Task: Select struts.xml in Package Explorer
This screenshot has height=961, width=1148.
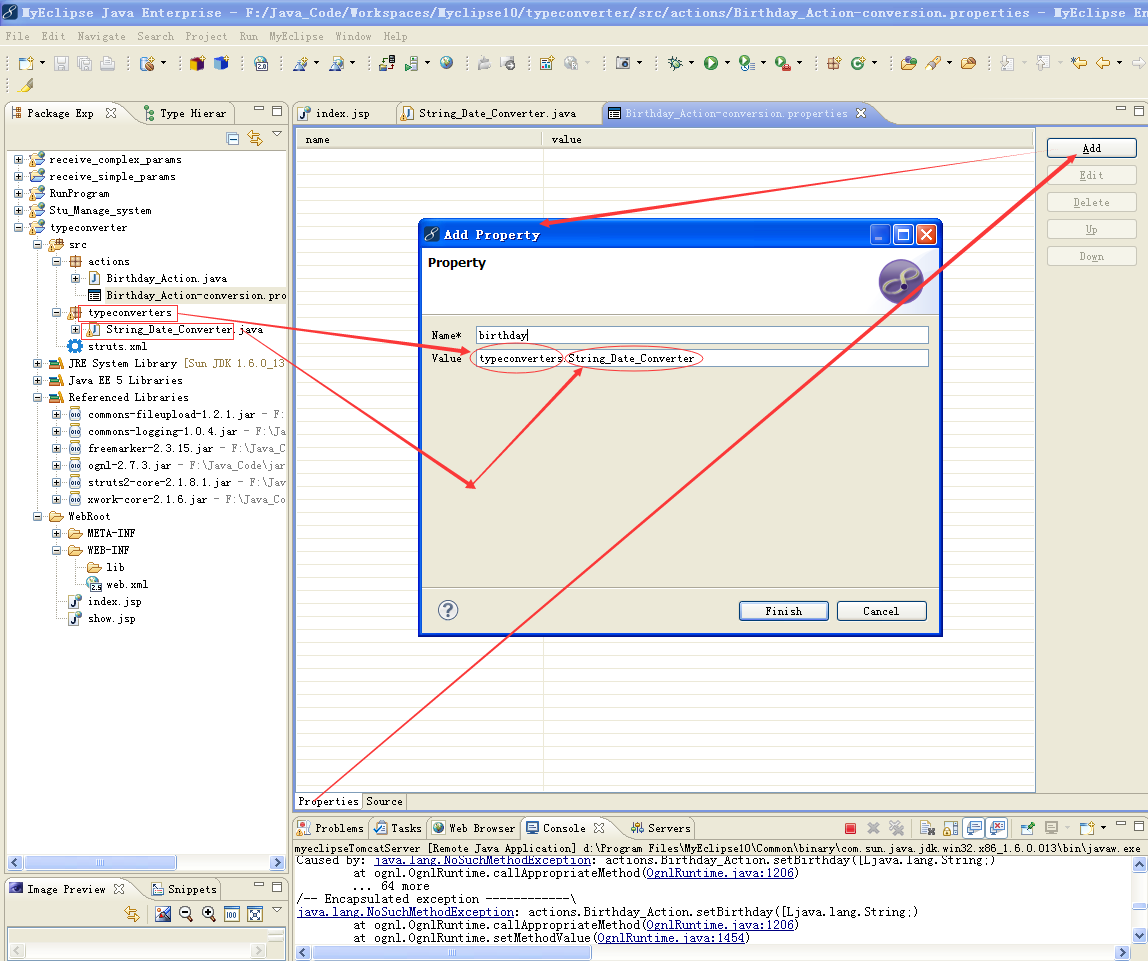Action: click(x=117, y=347)
